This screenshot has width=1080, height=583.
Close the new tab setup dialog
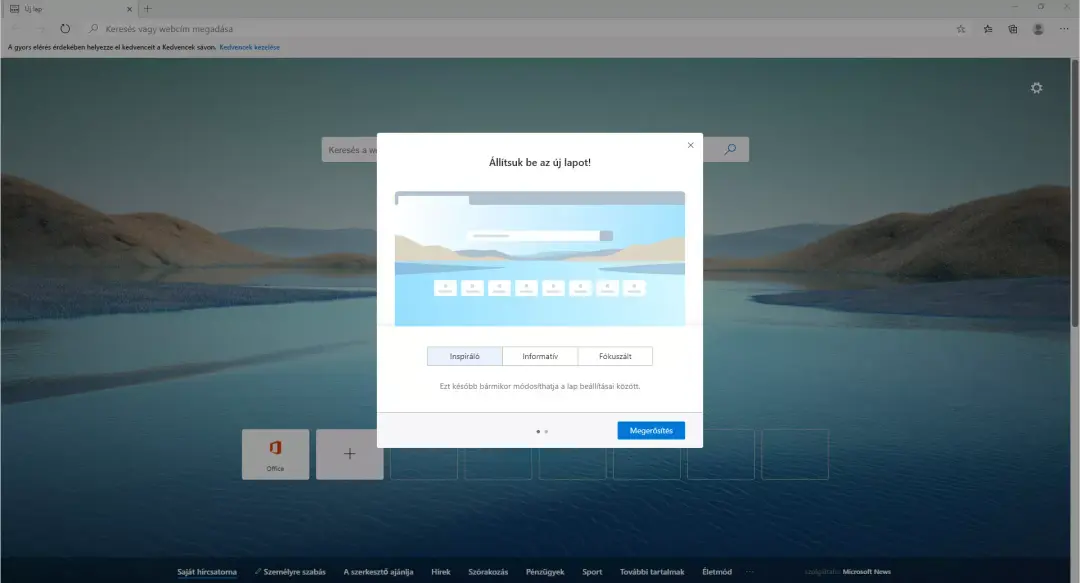tap(690, 145)
